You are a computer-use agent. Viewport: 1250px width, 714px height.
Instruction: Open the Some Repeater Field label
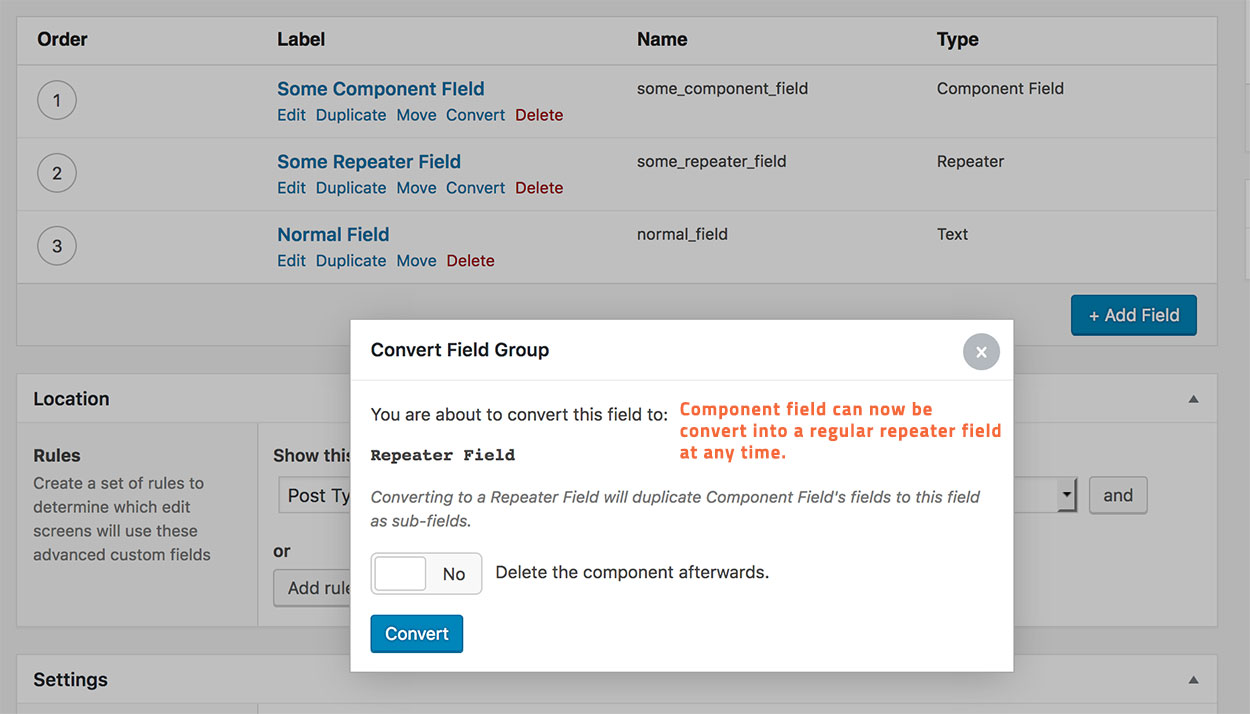368,162
